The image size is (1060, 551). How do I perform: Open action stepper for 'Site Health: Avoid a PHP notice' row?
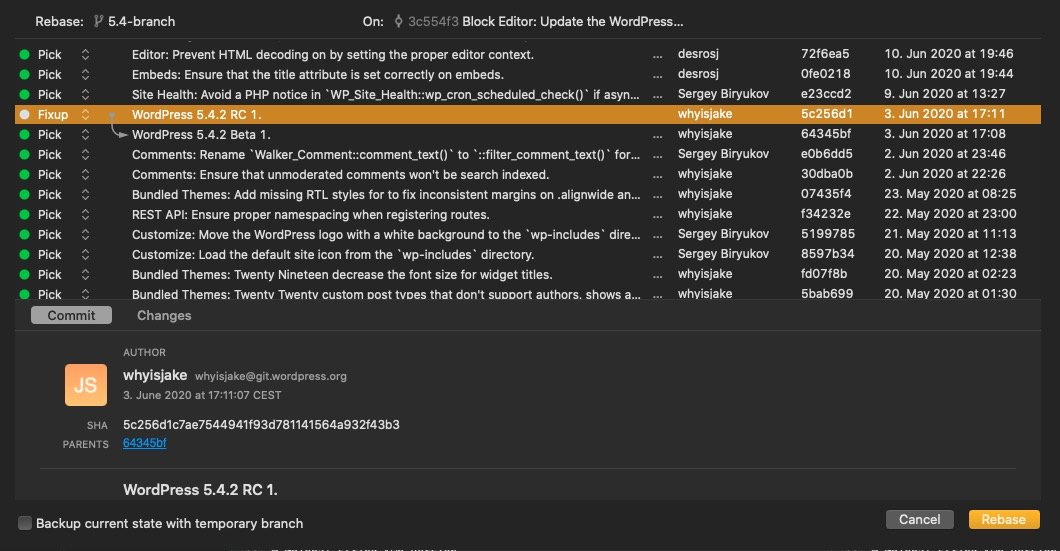85,95
